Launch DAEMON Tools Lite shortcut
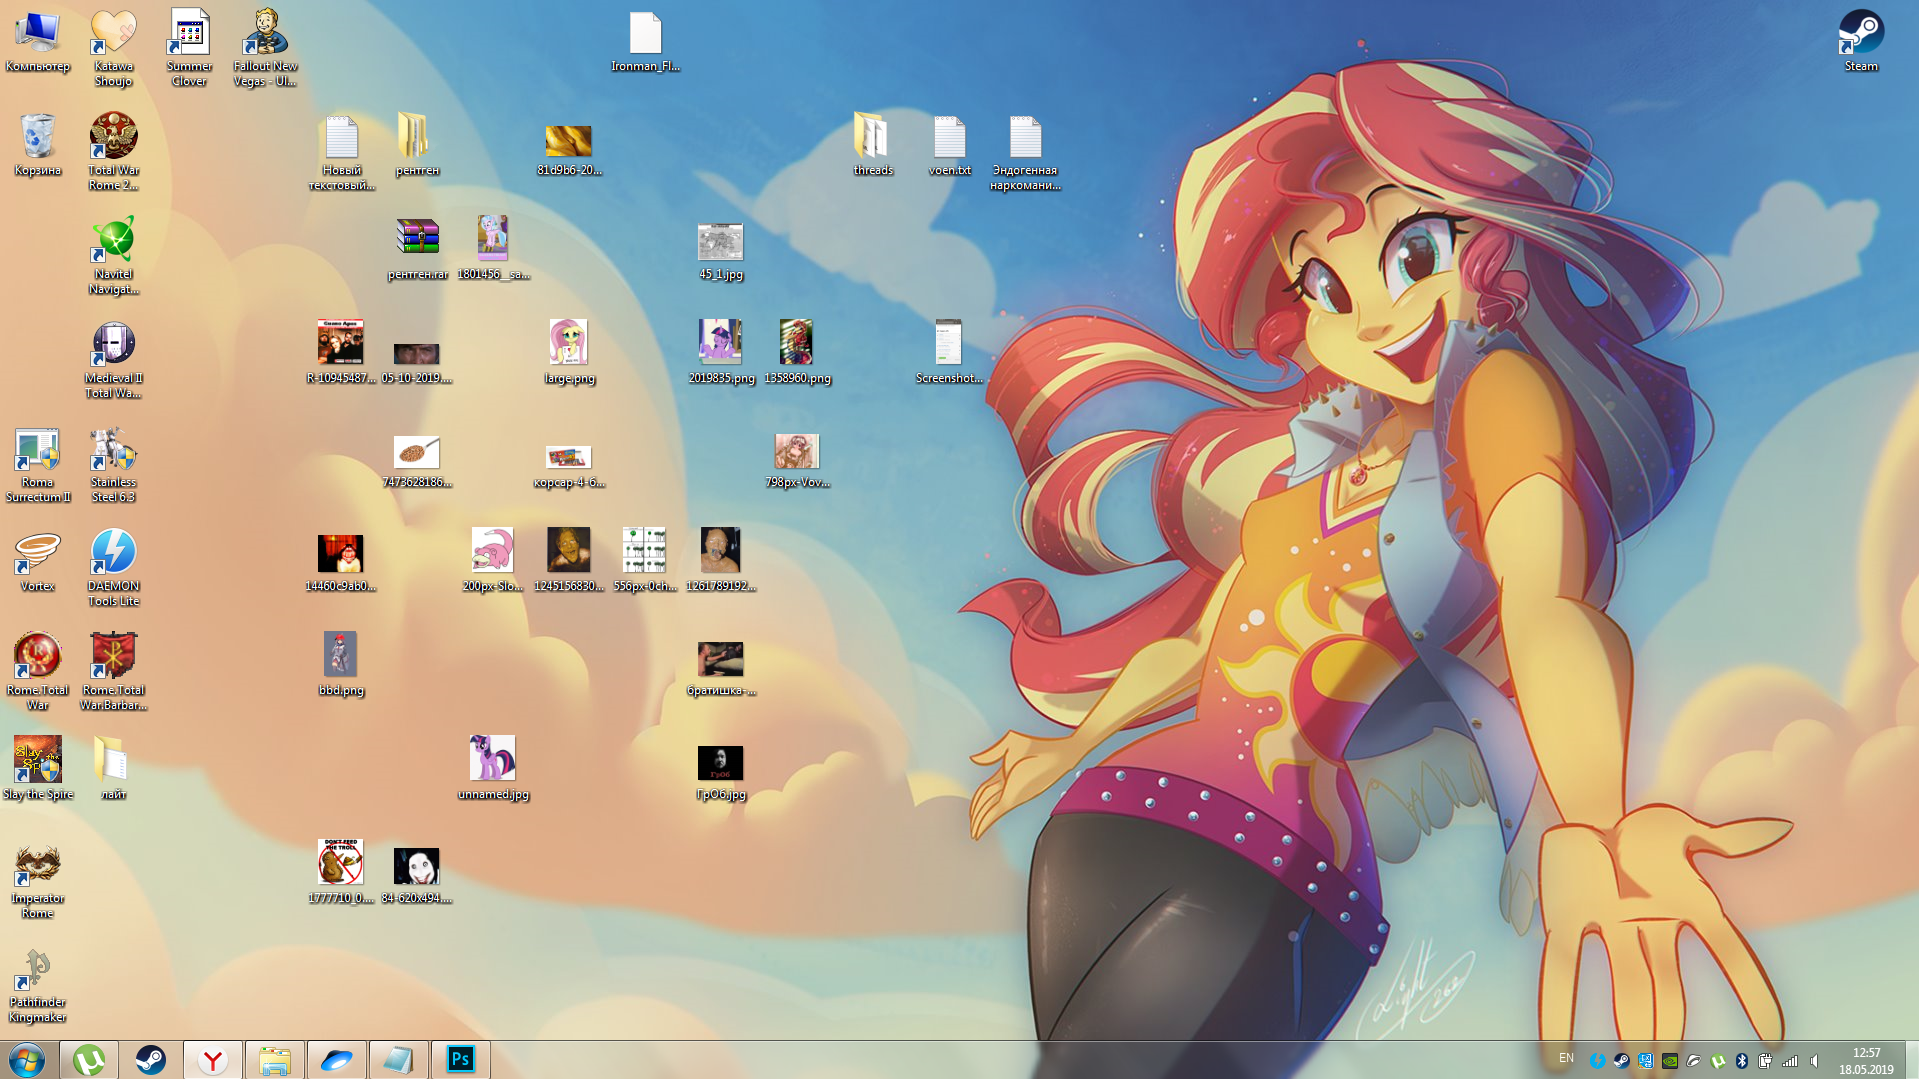Viewport: 1919px width, 1079px height. click(x=113, y=568)
